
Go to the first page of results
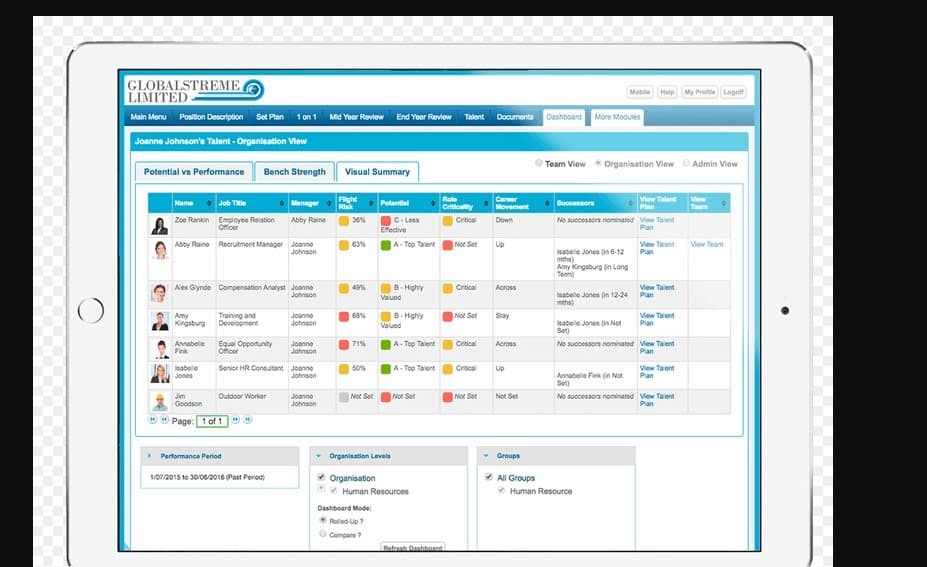coord(153,420)
